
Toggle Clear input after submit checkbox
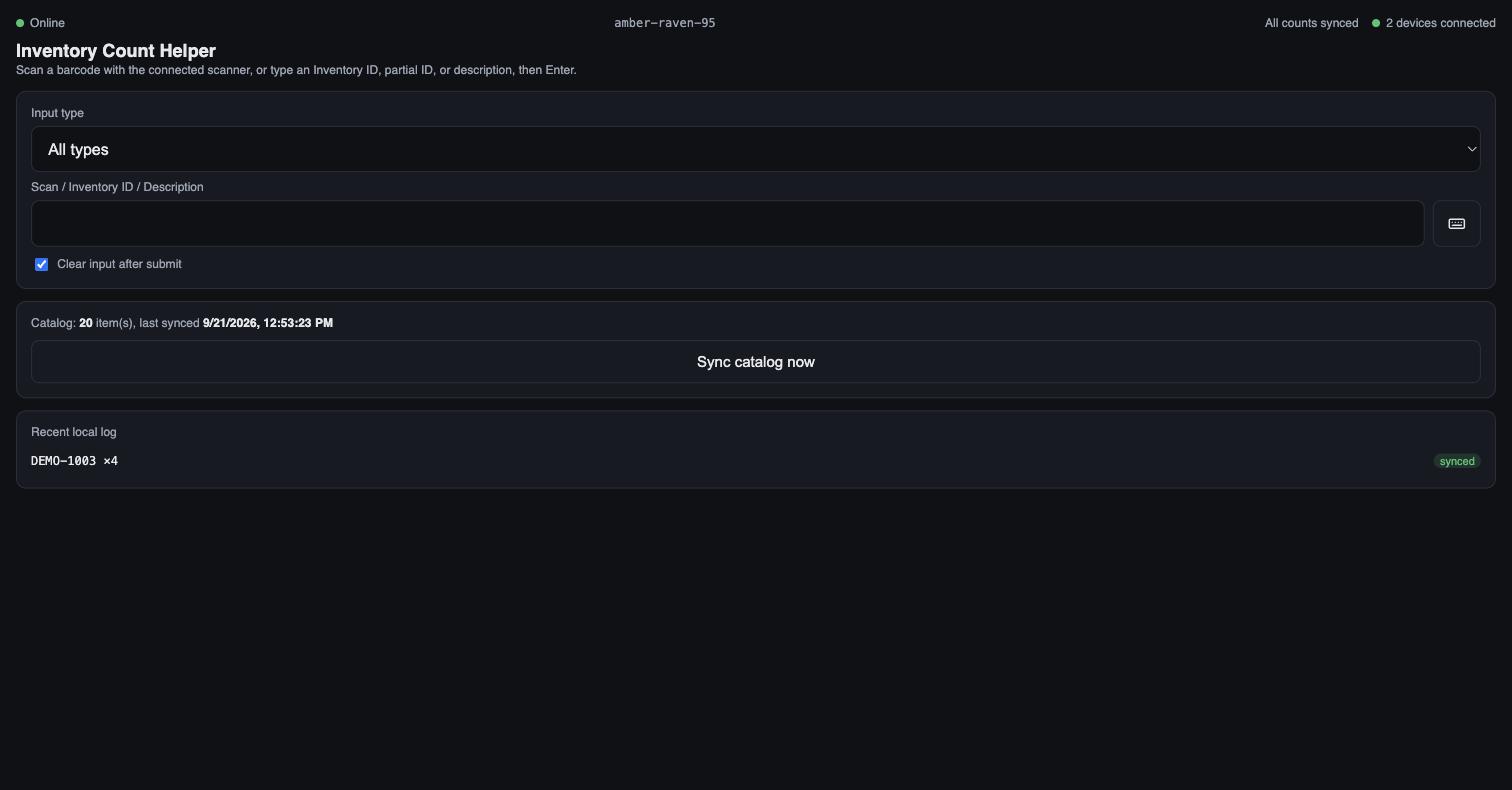click(41, 264)
